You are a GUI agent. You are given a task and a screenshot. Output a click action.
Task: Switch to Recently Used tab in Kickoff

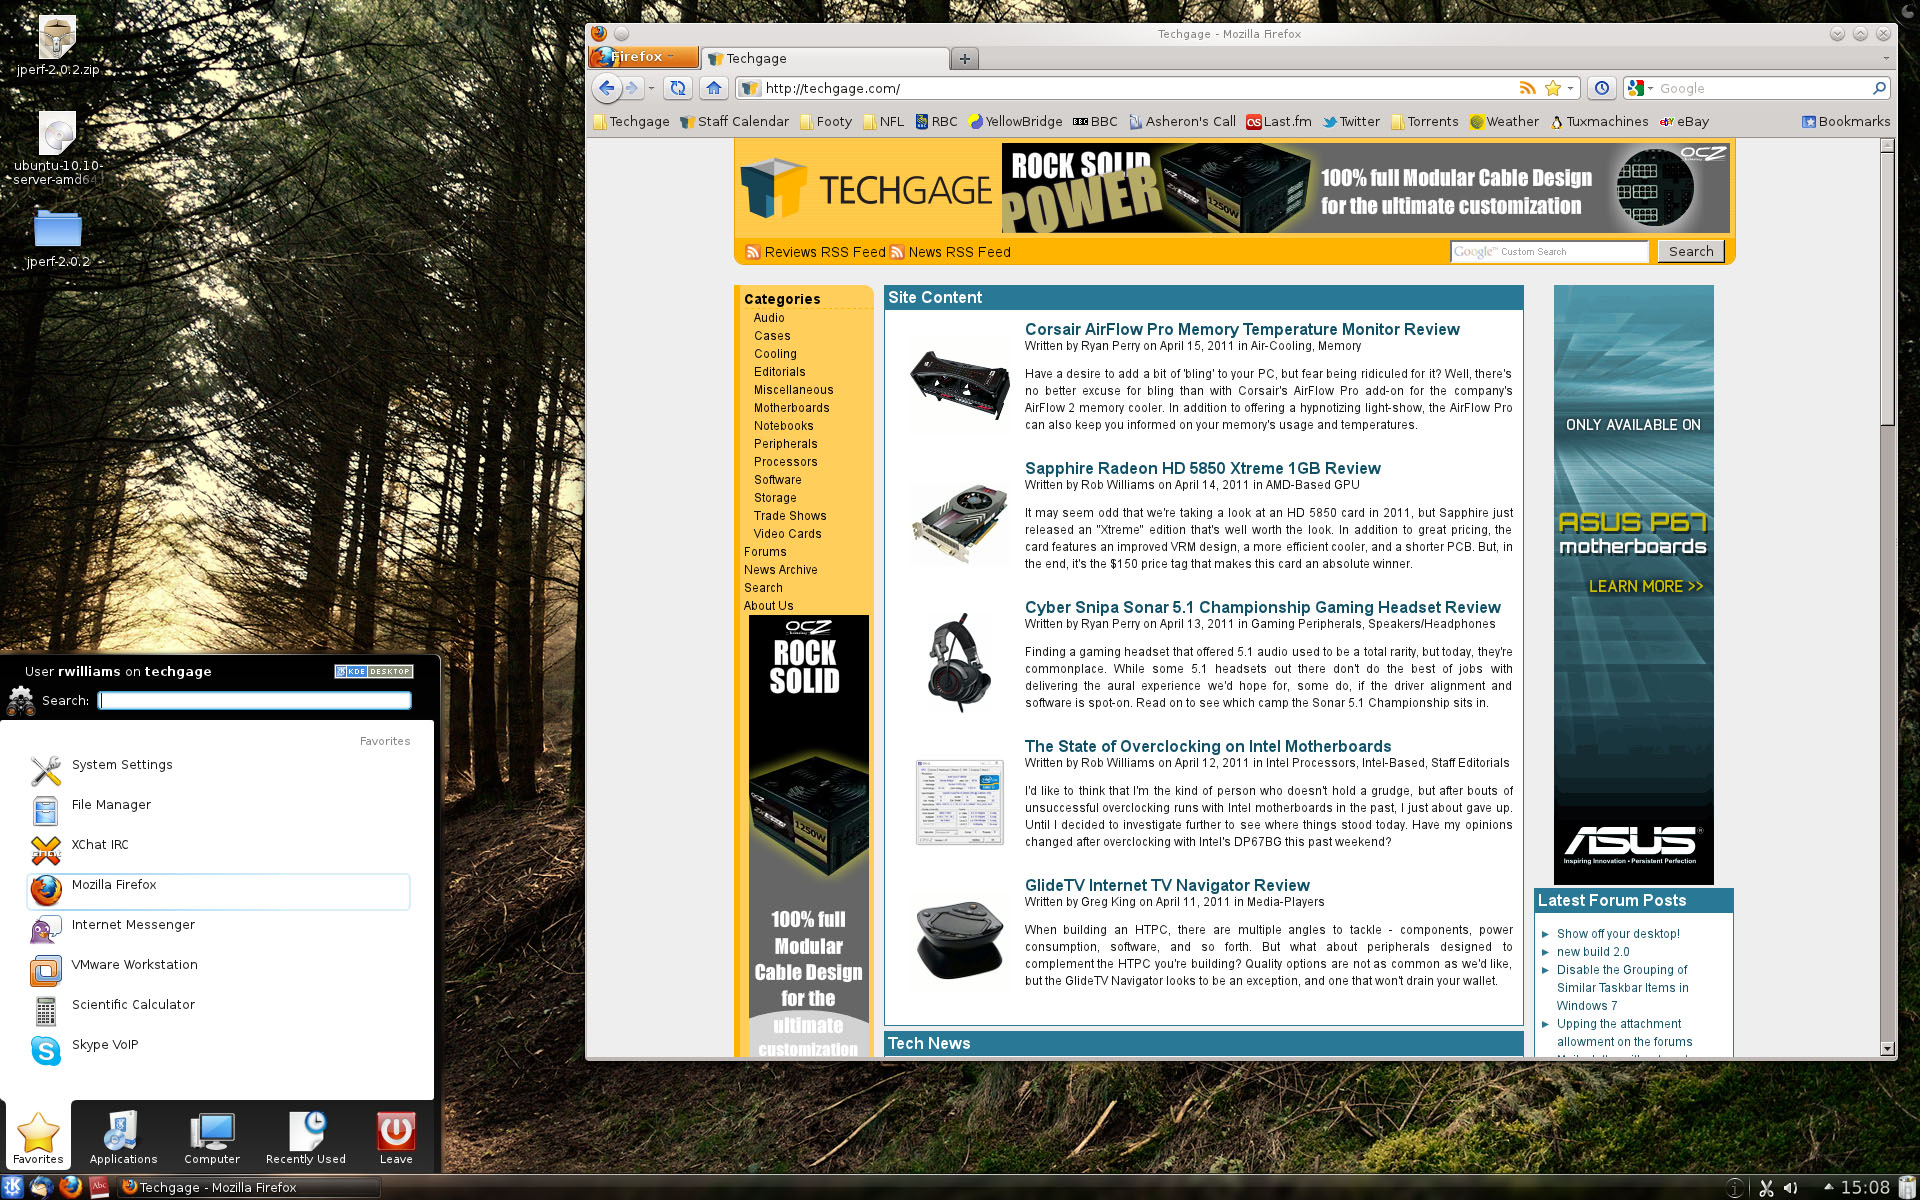coord(305,1137)
